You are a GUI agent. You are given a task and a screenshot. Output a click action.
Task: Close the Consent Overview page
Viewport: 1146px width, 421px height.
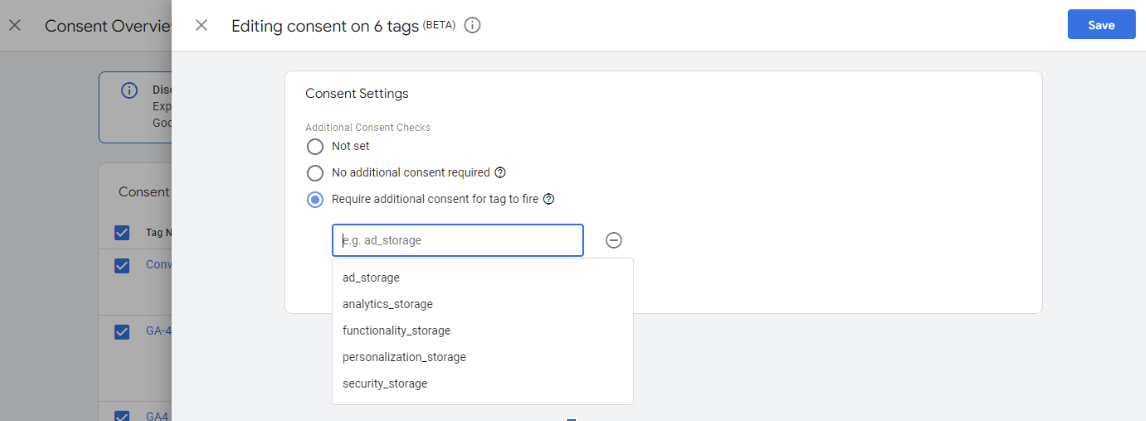pyautogui.click(x=14, y=25)
